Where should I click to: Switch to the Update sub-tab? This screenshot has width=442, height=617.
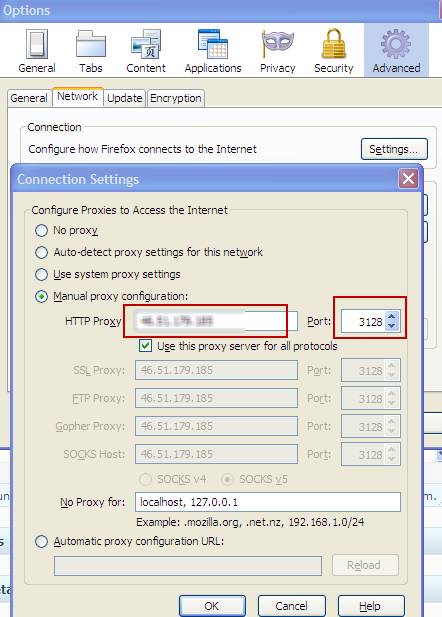coord(124,98)
